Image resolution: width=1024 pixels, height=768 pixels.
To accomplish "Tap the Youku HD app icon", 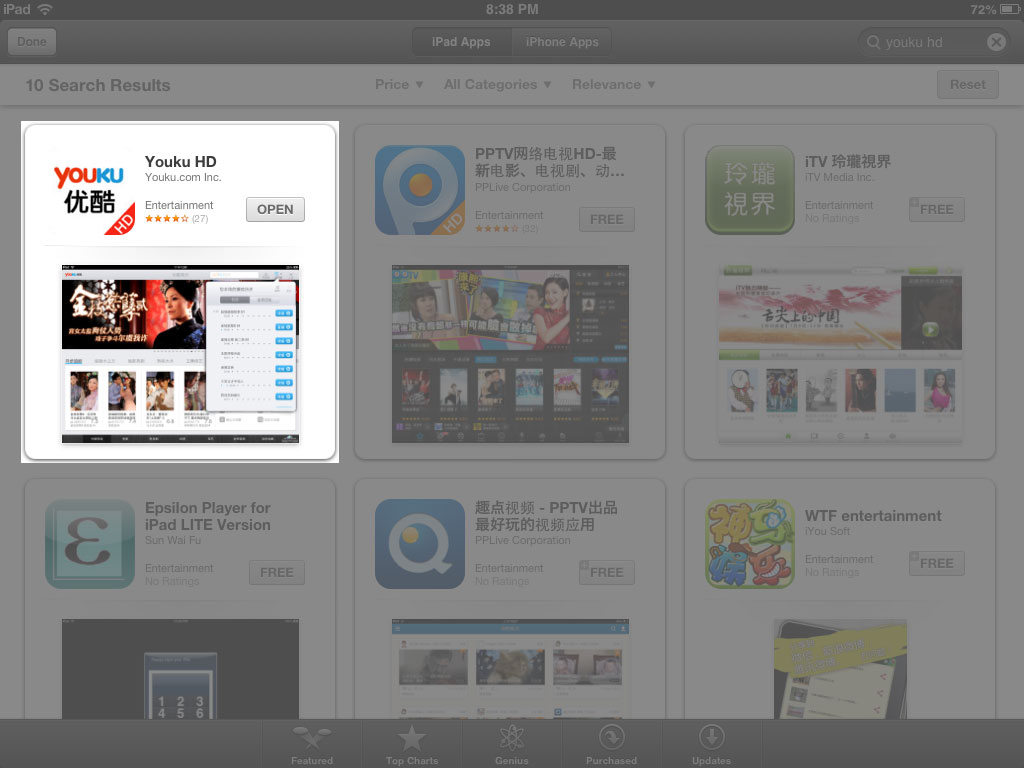I will pos(90,190).
